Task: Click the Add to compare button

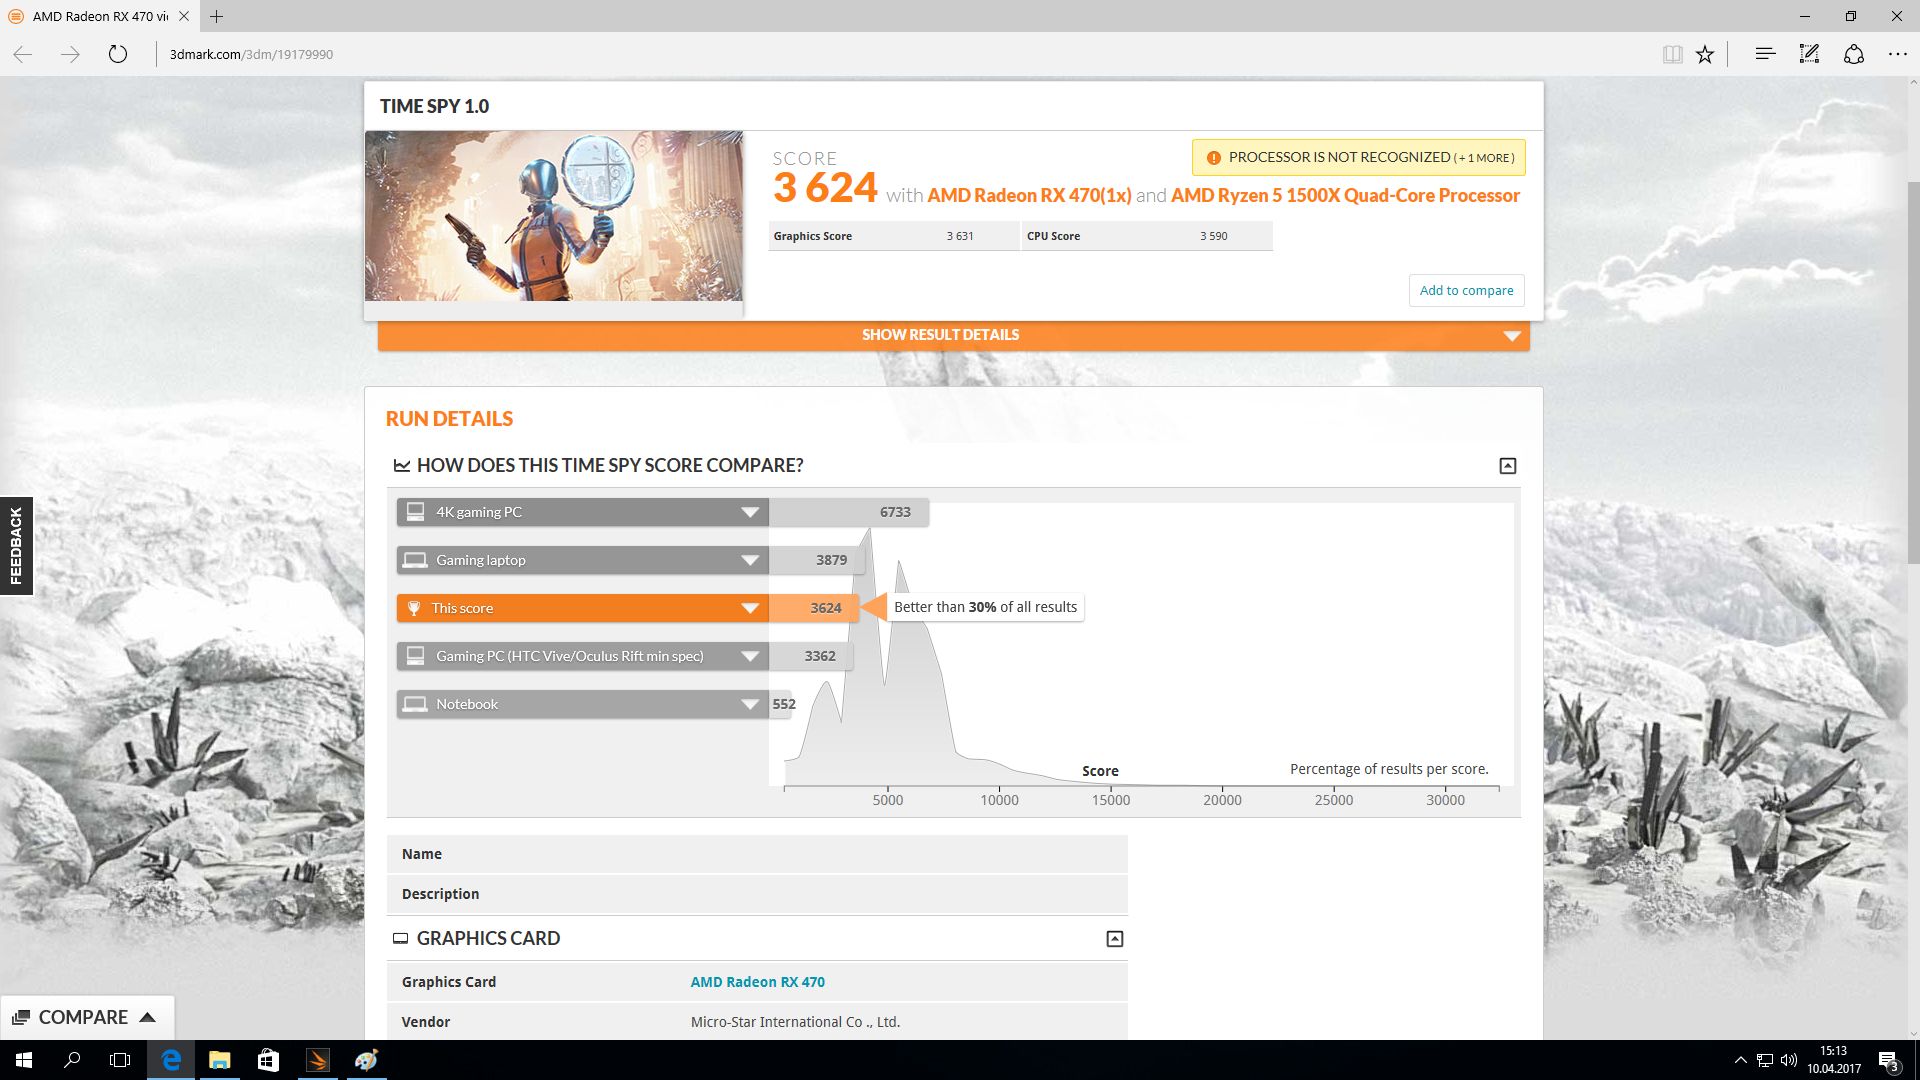Action: click(1466, 290)
